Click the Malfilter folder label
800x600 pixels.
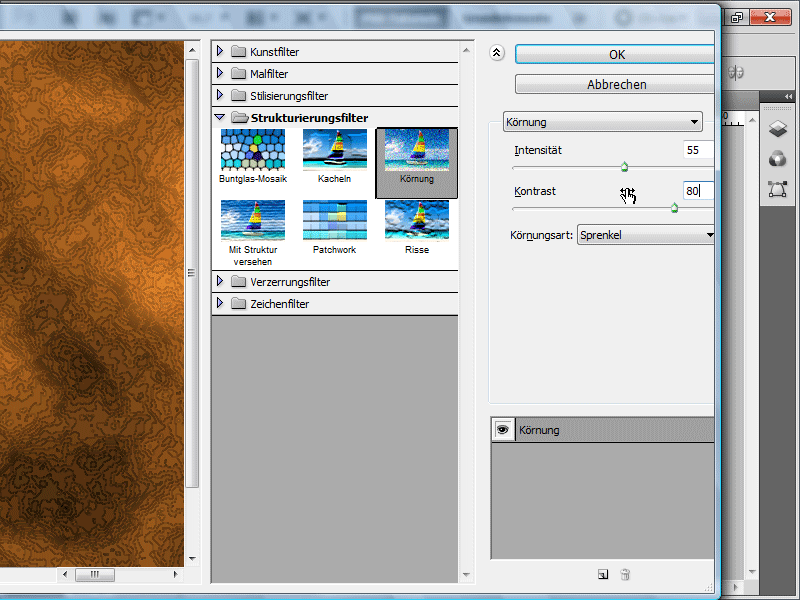269,74
